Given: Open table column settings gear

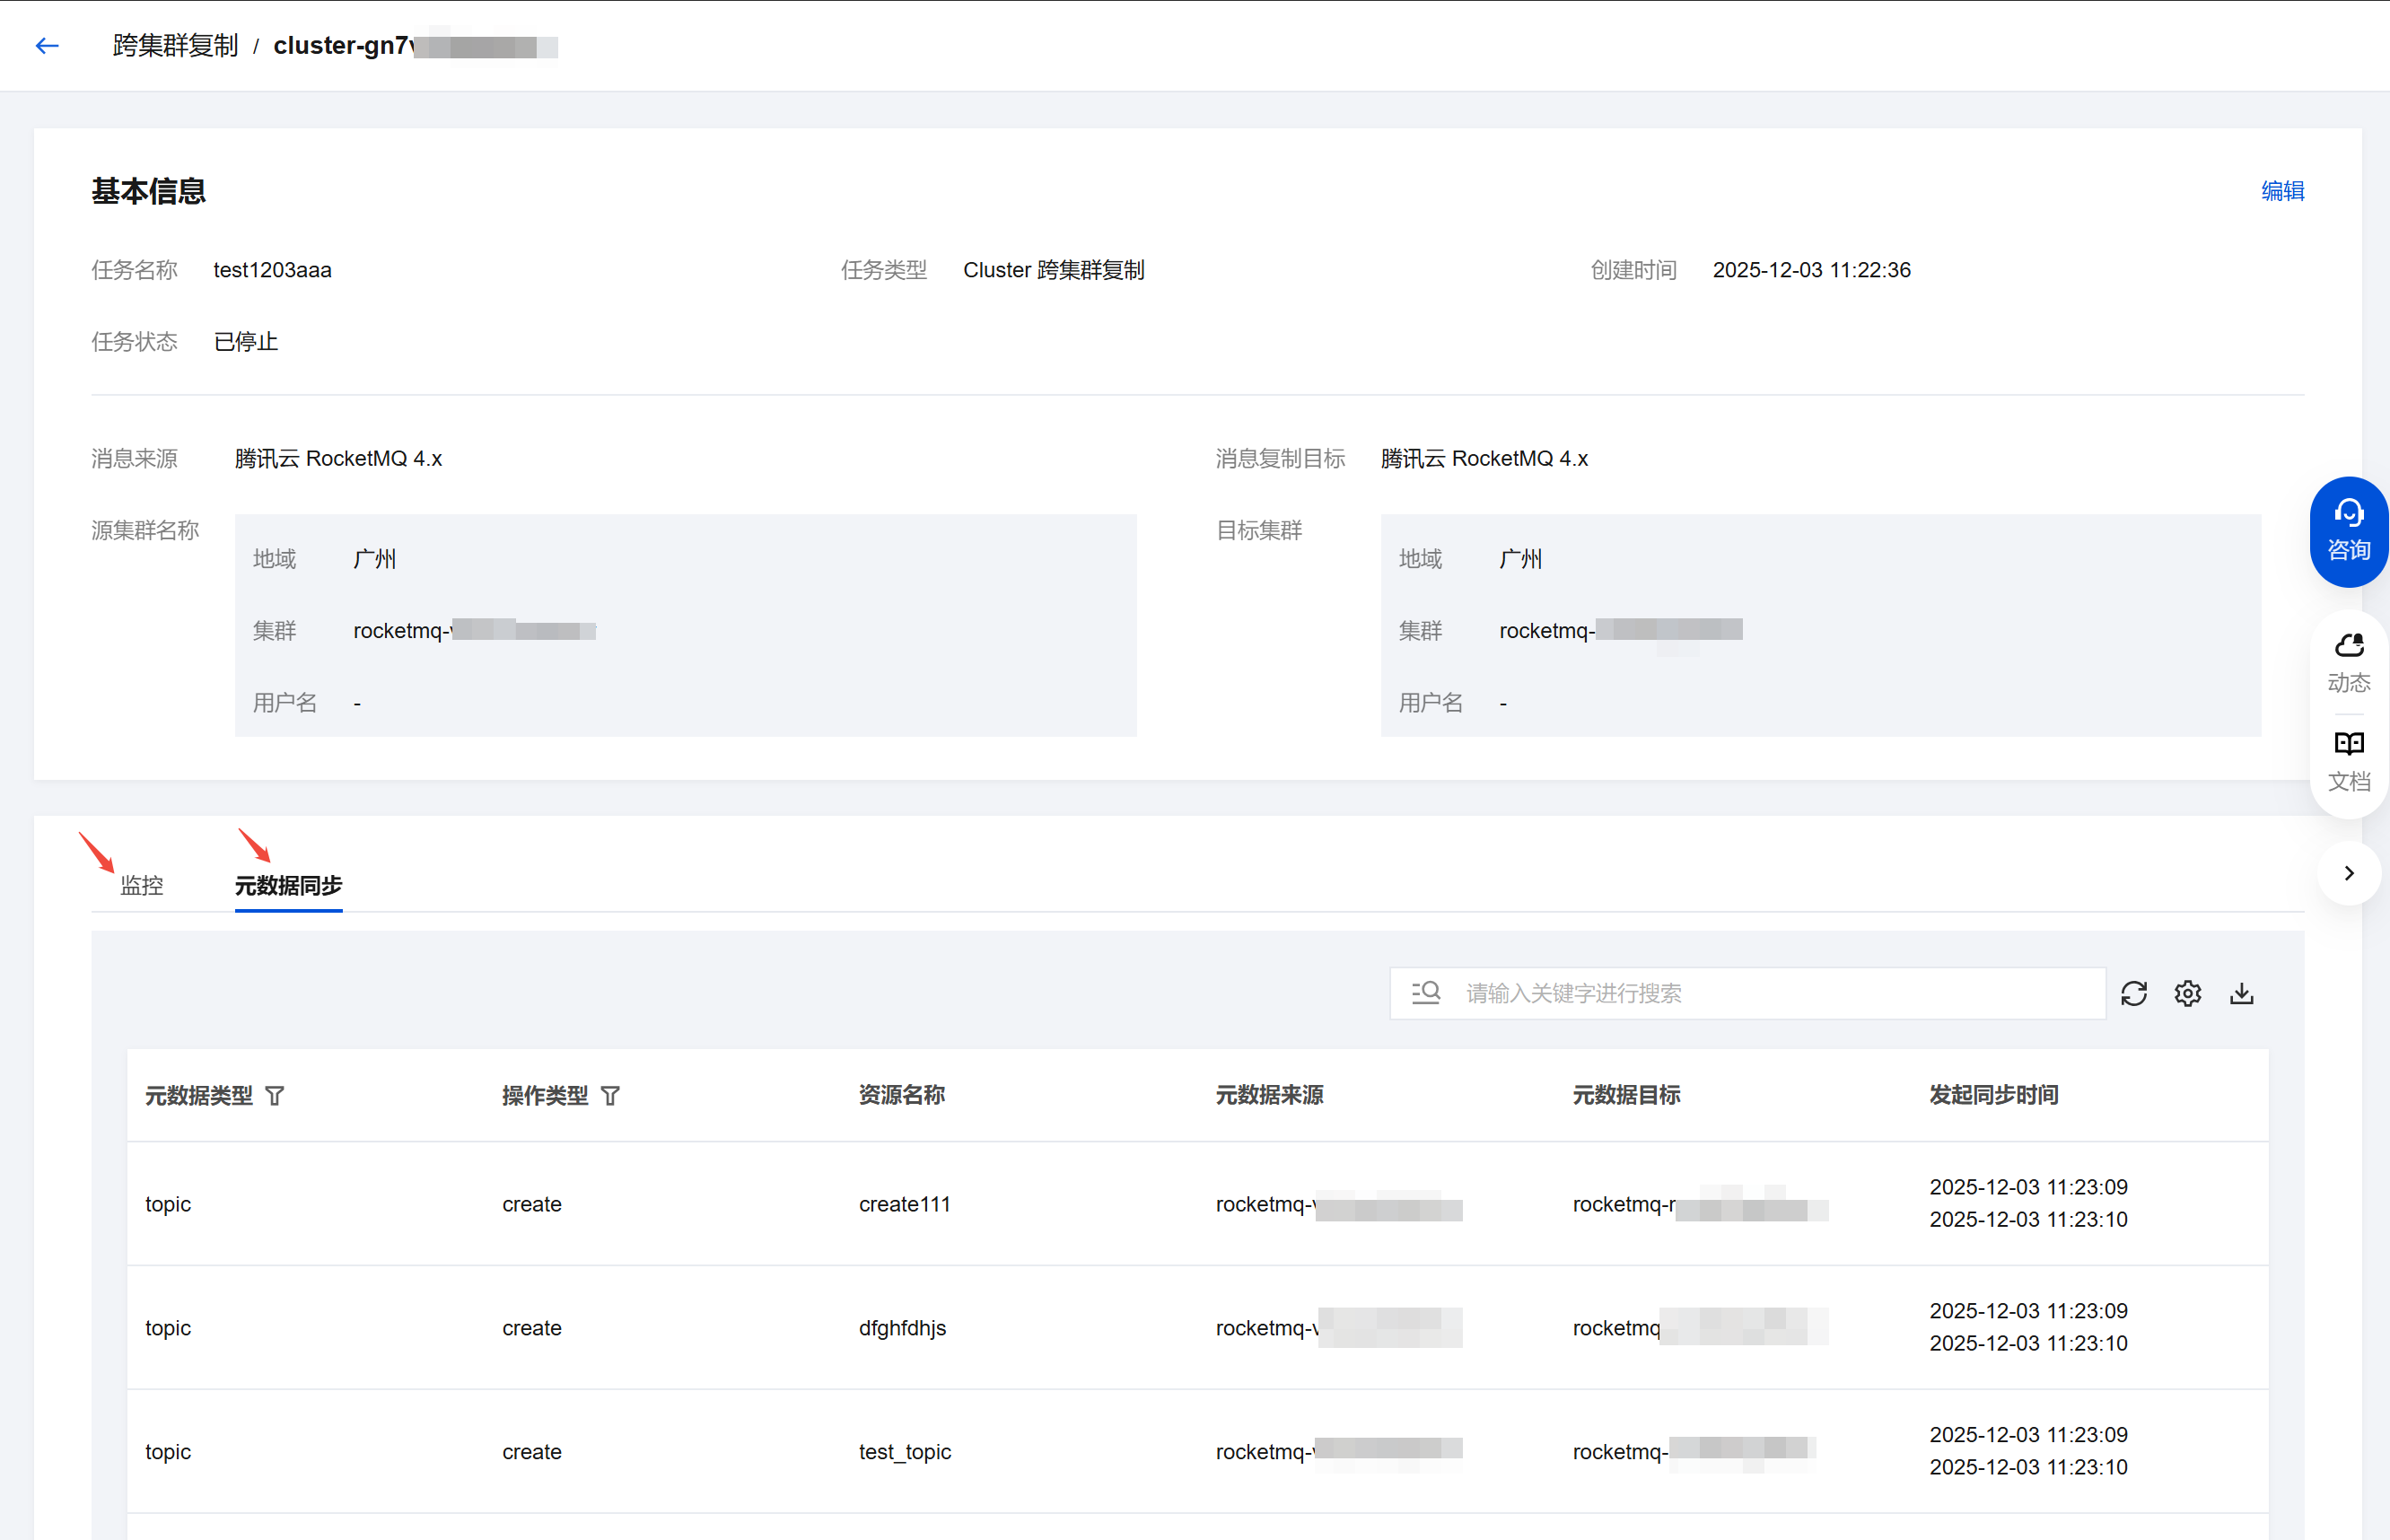Looking at the screenshot, I should tap(2187, 993).
